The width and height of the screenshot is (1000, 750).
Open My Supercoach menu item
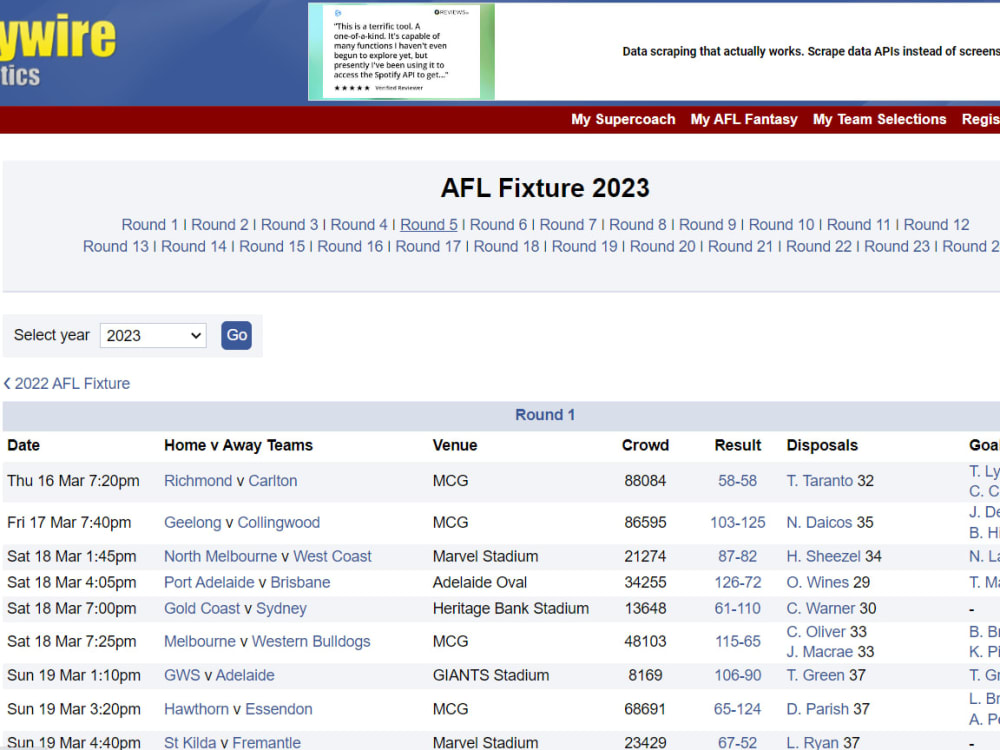[623, 119]
